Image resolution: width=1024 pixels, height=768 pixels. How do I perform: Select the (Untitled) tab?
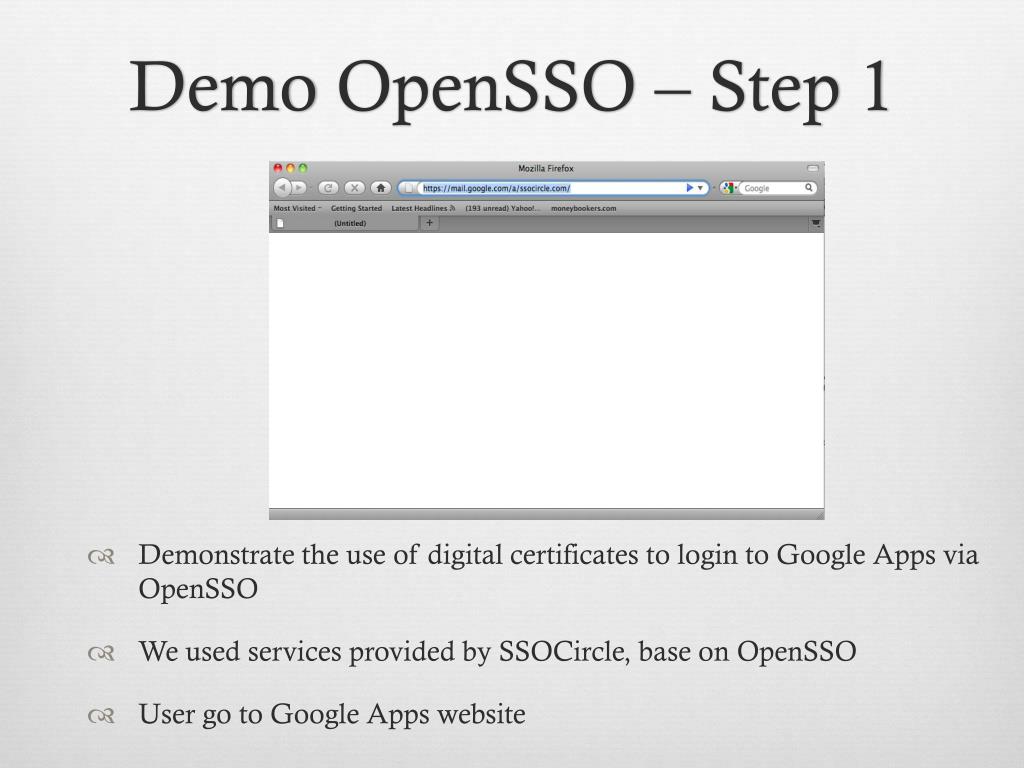pyautogui.click(x=344, y=223)
